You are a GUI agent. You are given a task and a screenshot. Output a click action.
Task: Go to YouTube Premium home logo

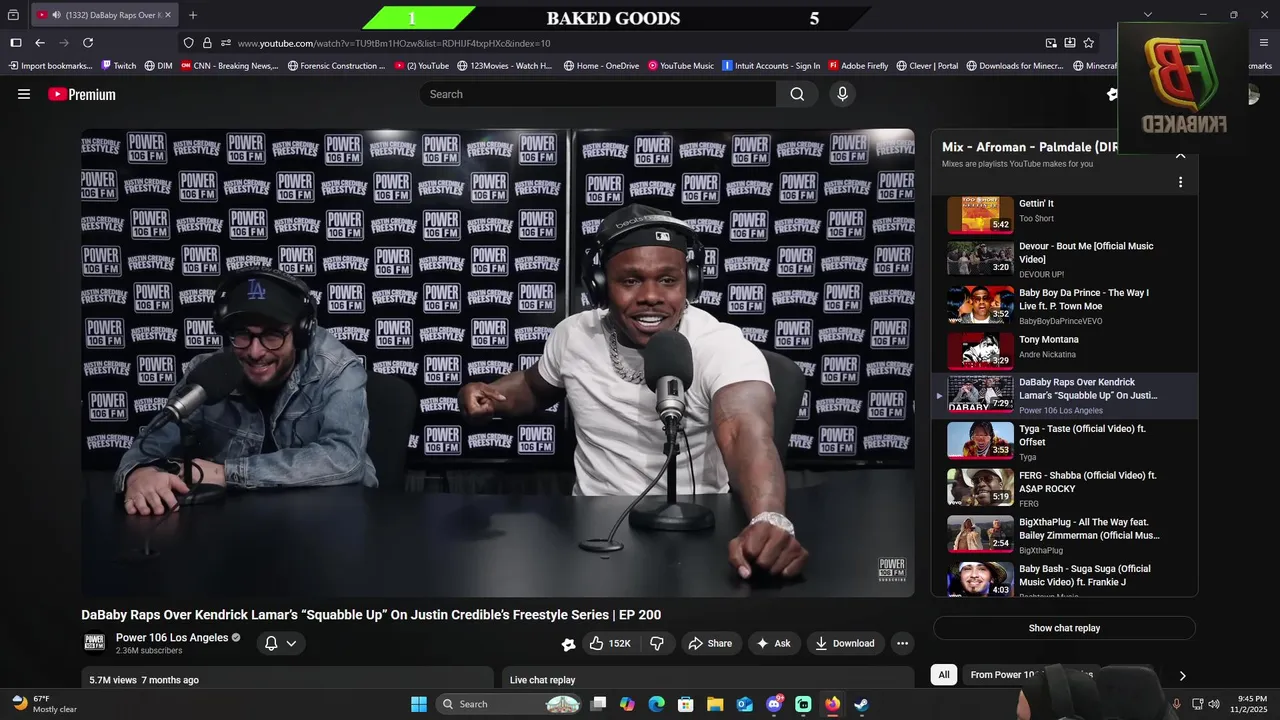tap(82, 94)
